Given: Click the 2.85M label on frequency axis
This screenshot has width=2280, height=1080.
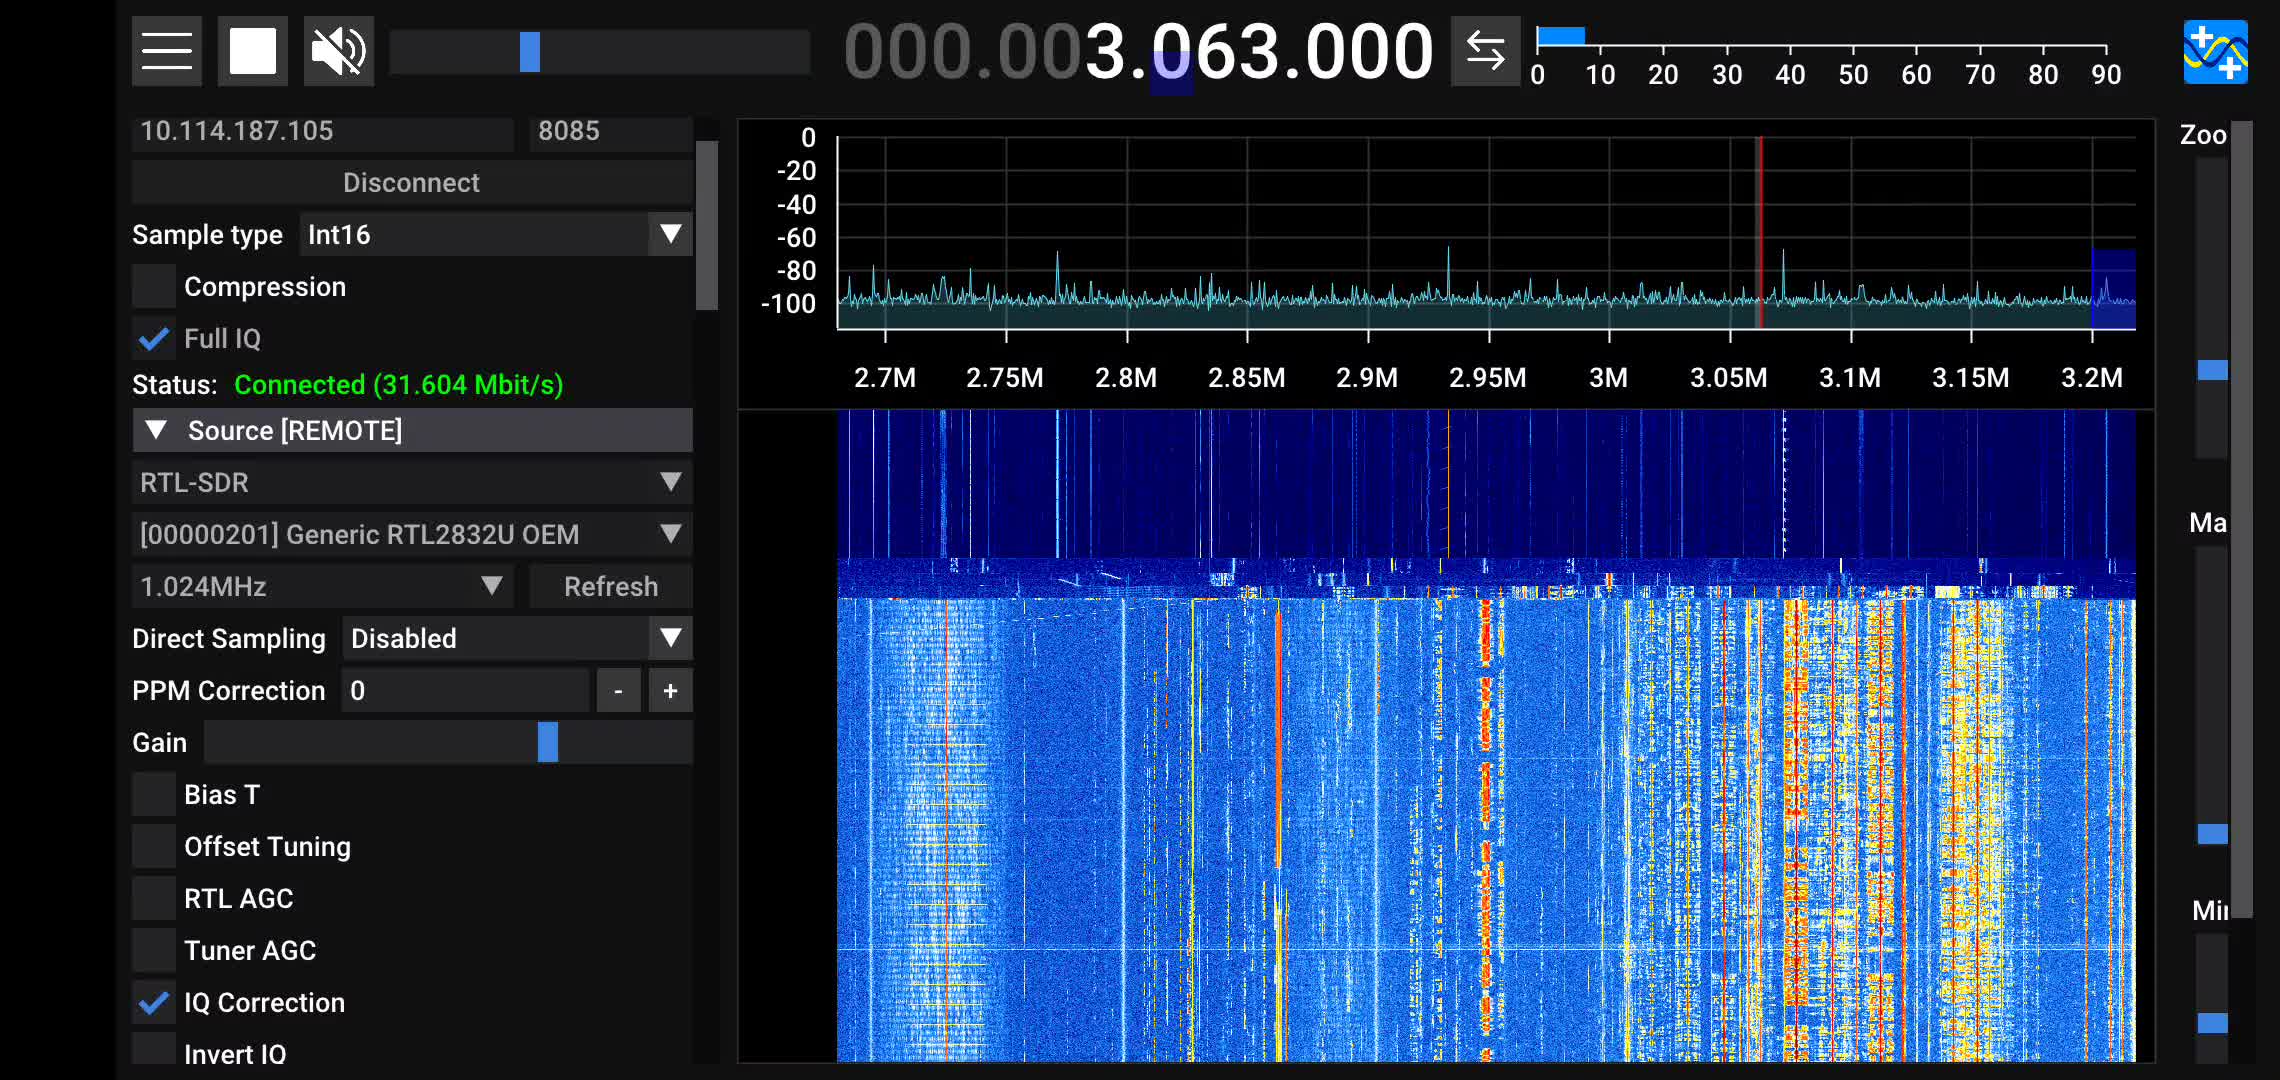Looking at the screenshot, I should click(1246, 378).
